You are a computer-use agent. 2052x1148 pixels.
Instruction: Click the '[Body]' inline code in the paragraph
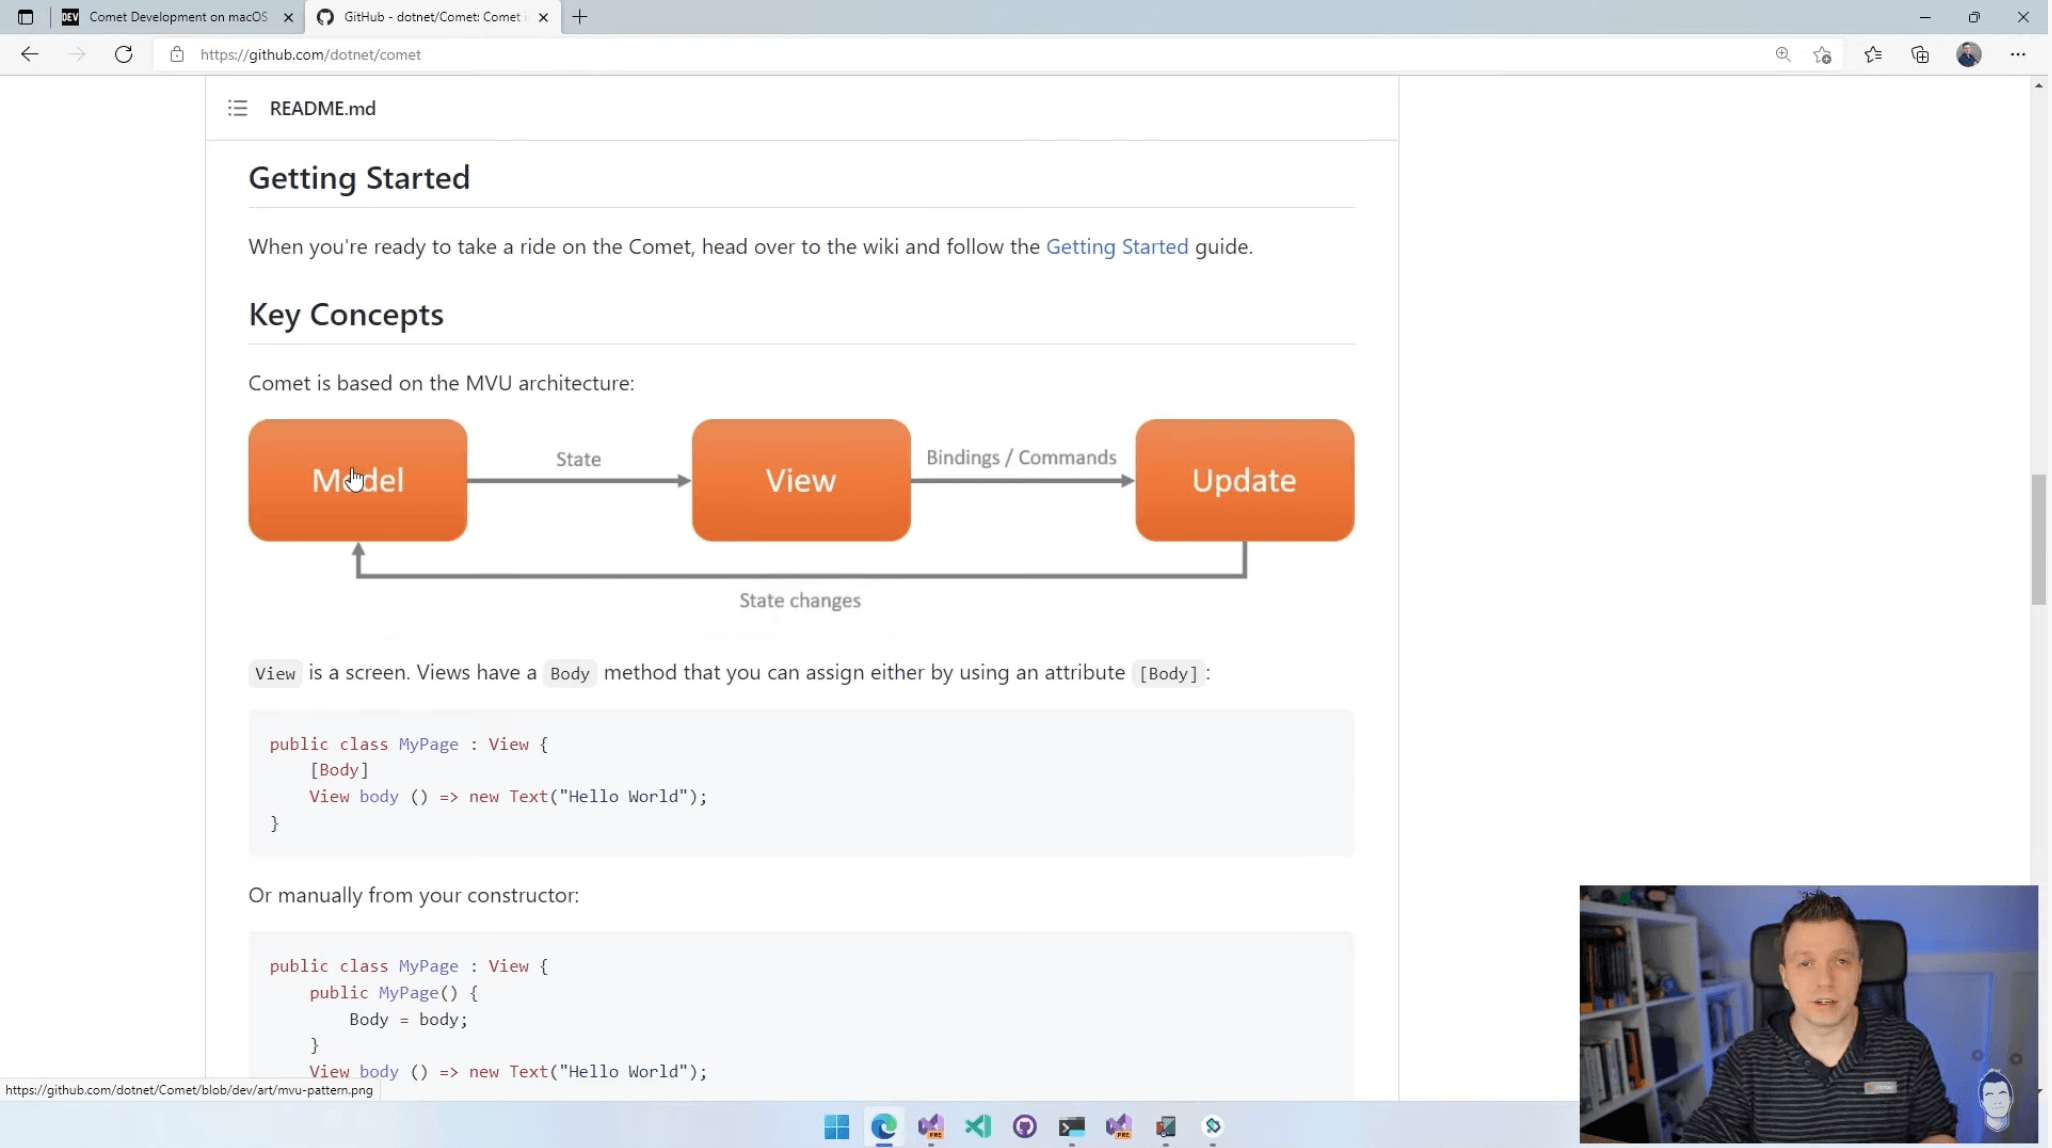[x=1168, y=674]
